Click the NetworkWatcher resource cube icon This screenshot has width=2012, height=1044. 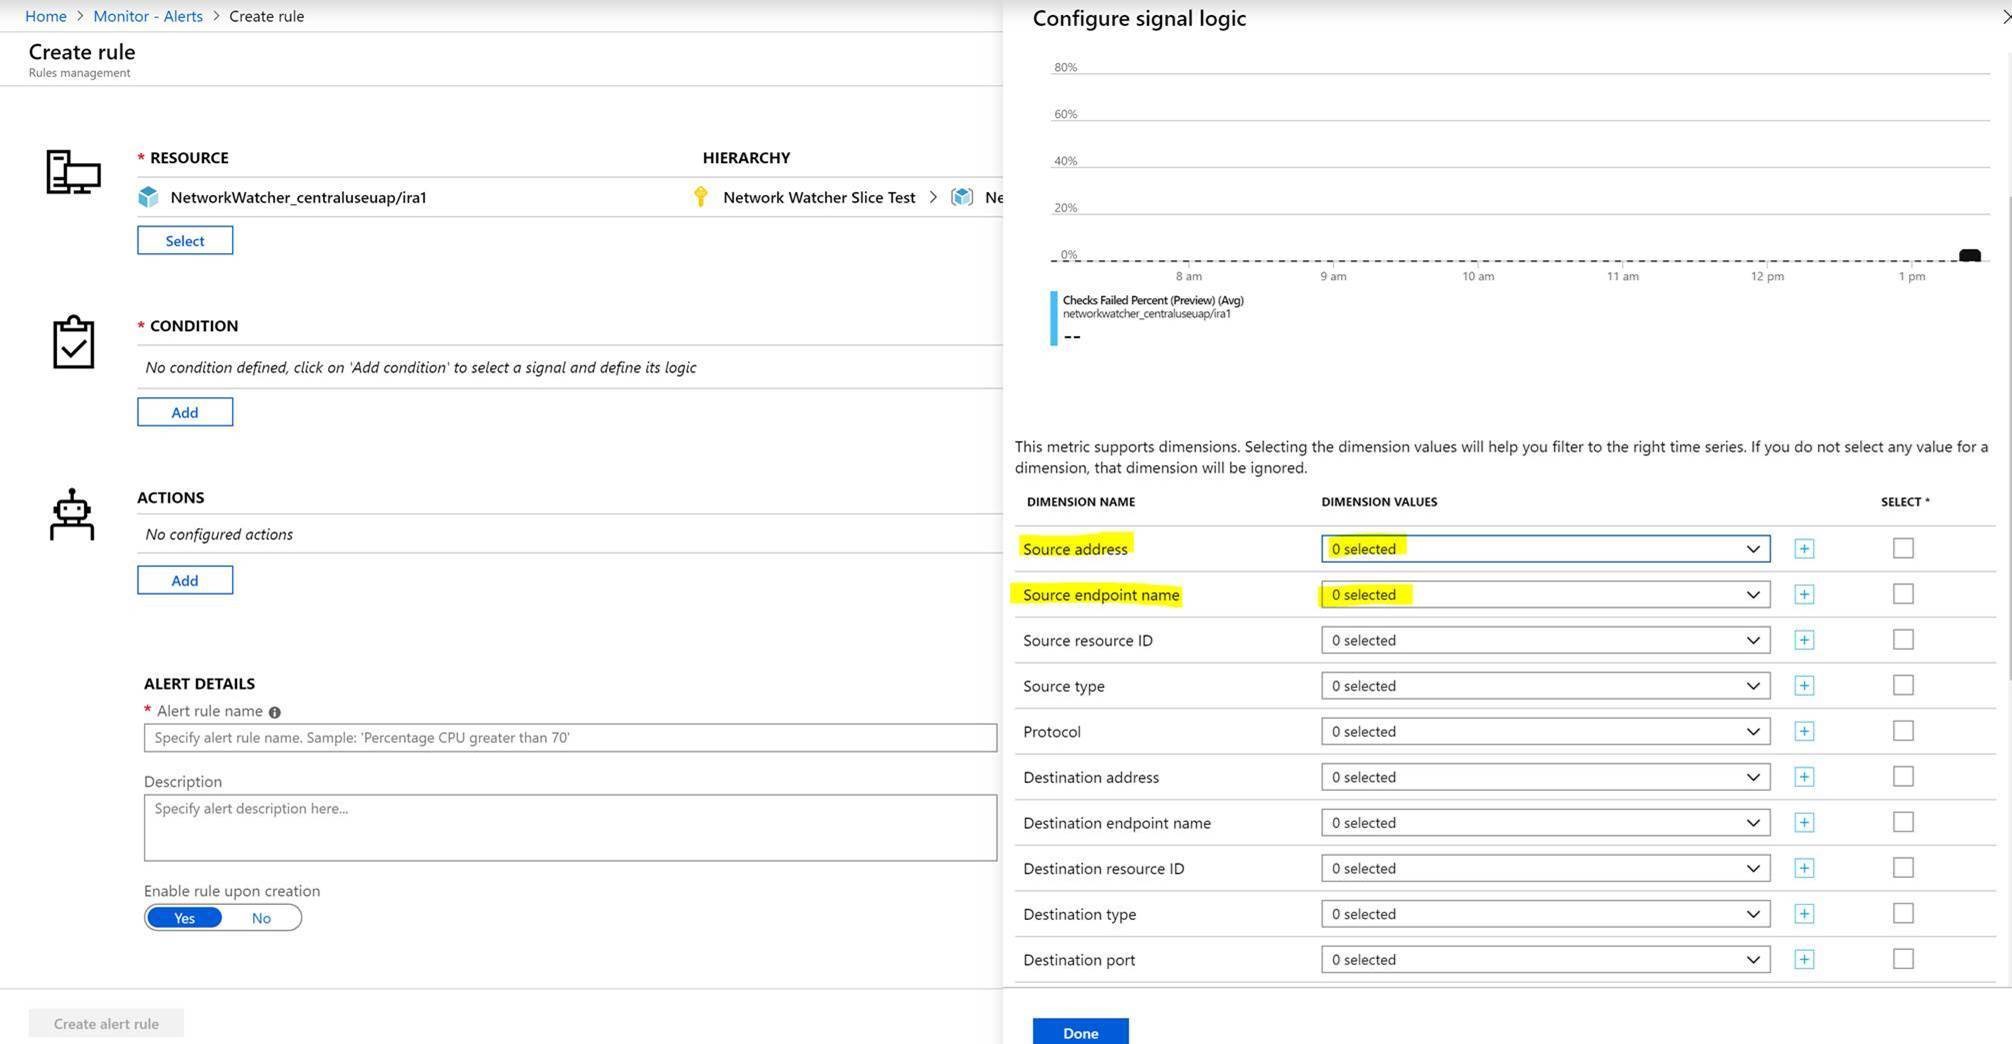tap(148, 197)
